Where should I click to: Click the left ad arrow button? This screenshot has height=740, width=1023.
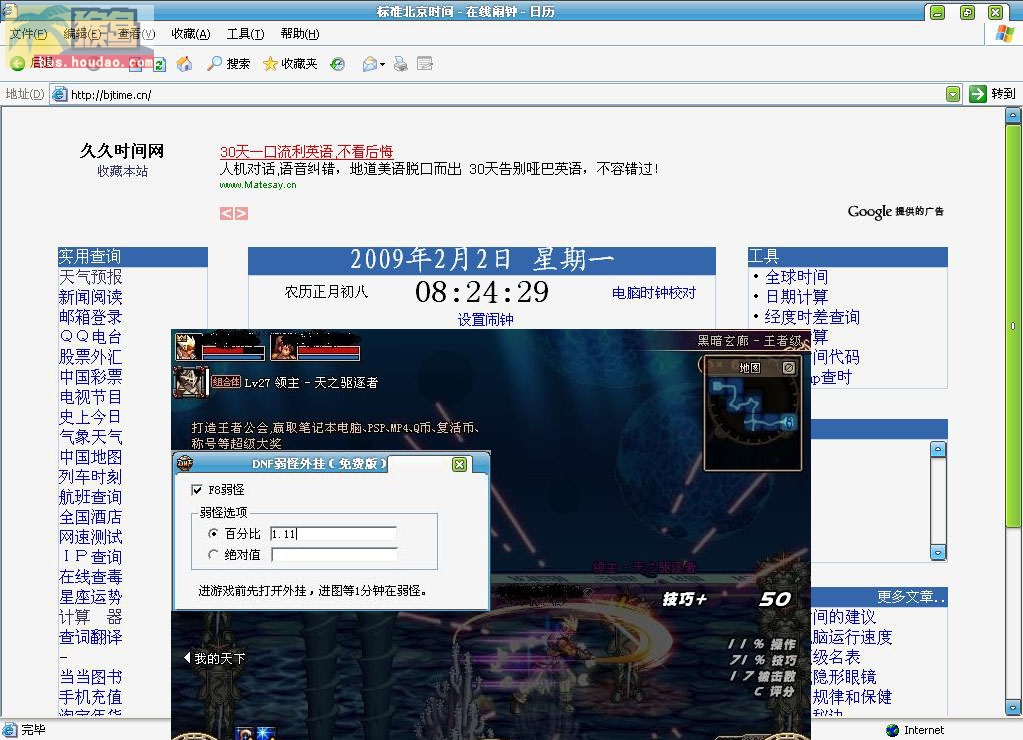click(226, 213)
